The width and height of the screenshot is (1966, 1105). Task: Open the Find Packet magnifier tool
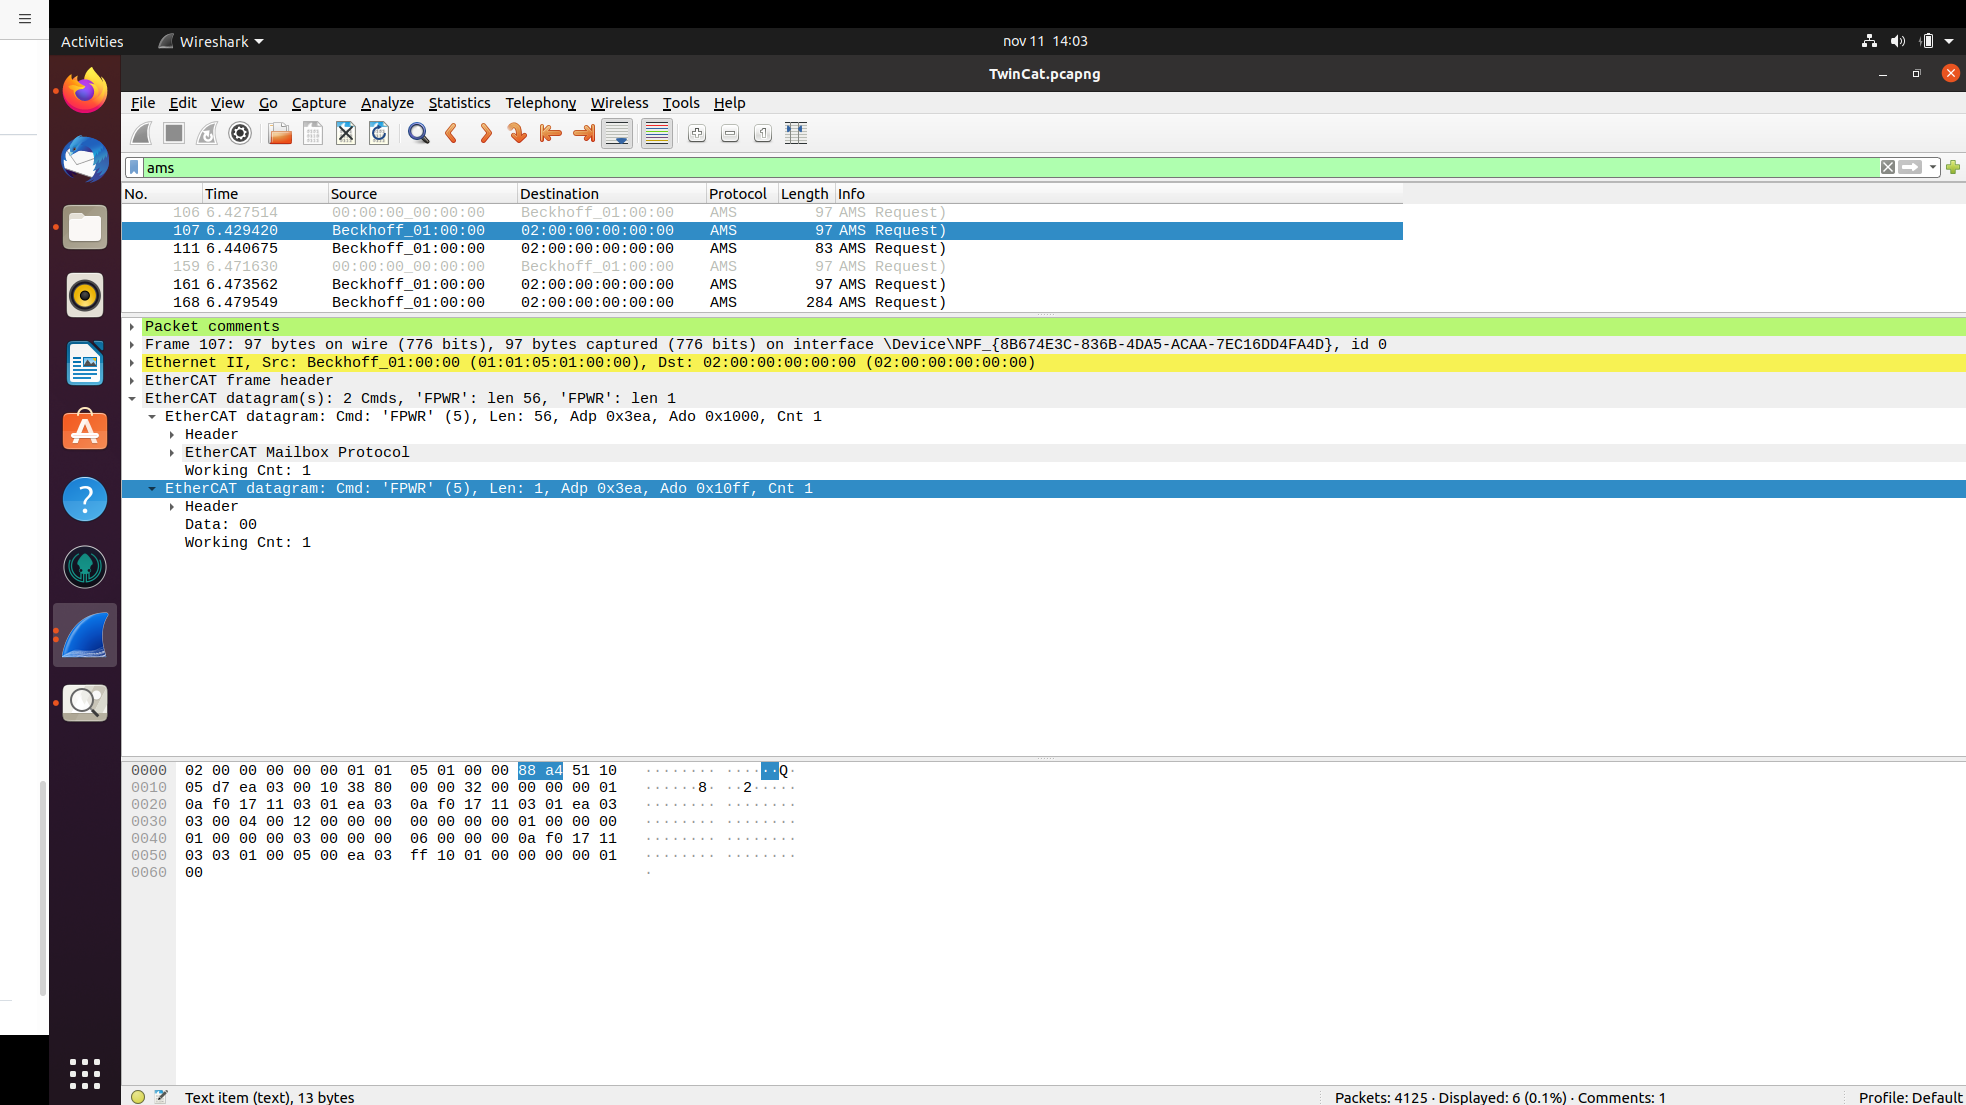point(418,133)
